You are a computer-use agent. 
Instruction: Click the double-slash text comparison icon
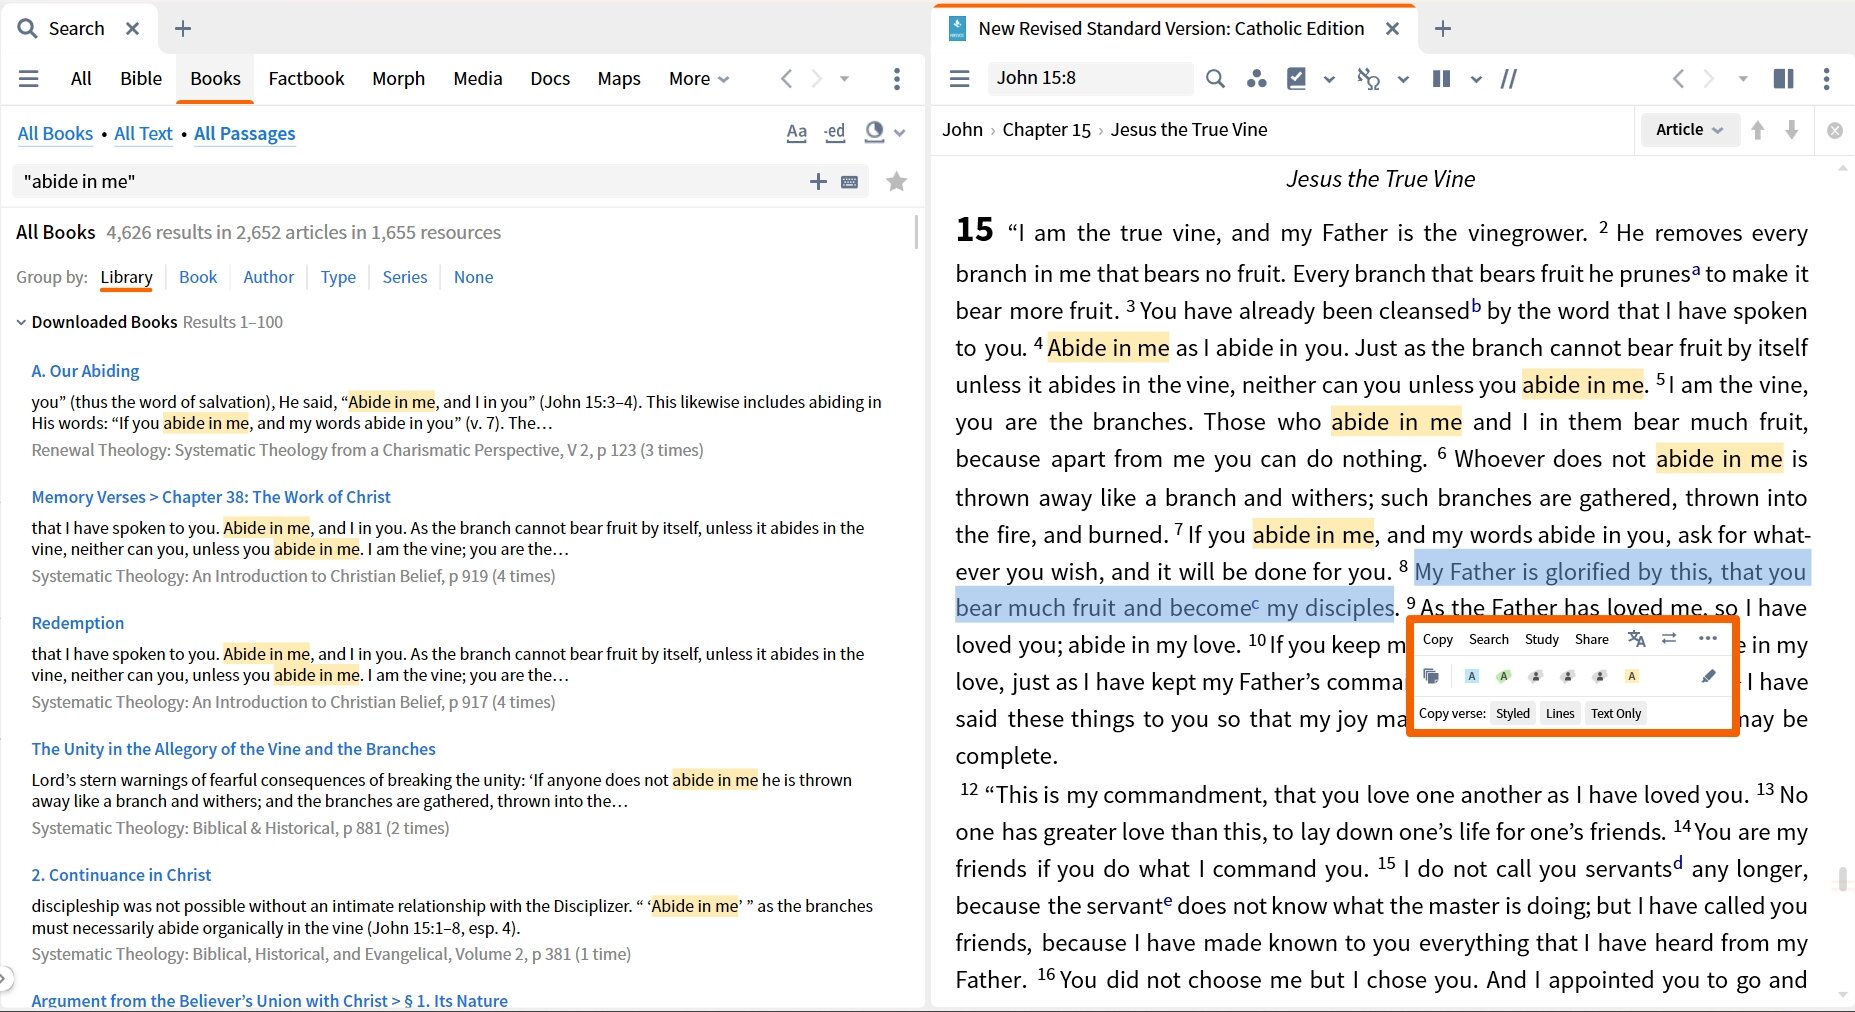coord(1508,79)
